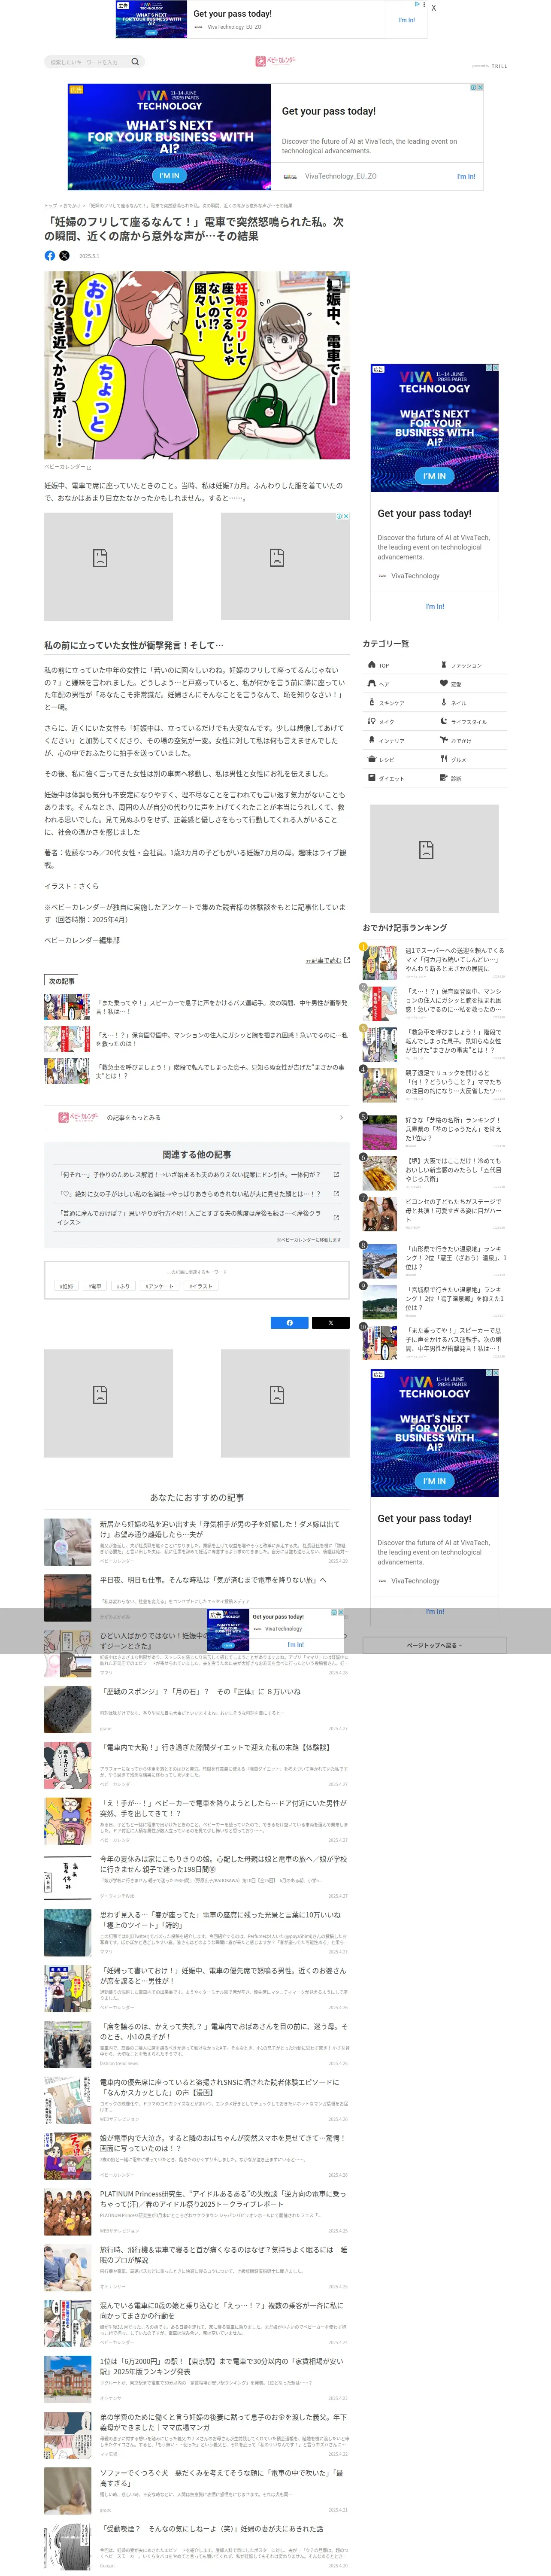Open the グルメ fork-and-knife category

pos(471,760)
